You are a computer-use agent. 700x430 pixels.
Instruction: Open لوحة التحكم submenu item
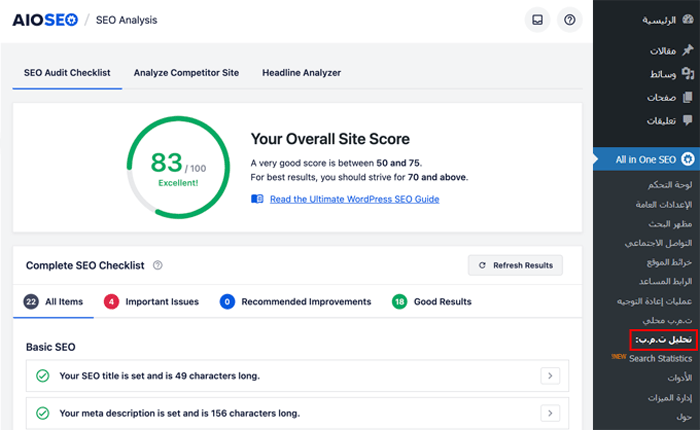670,184
